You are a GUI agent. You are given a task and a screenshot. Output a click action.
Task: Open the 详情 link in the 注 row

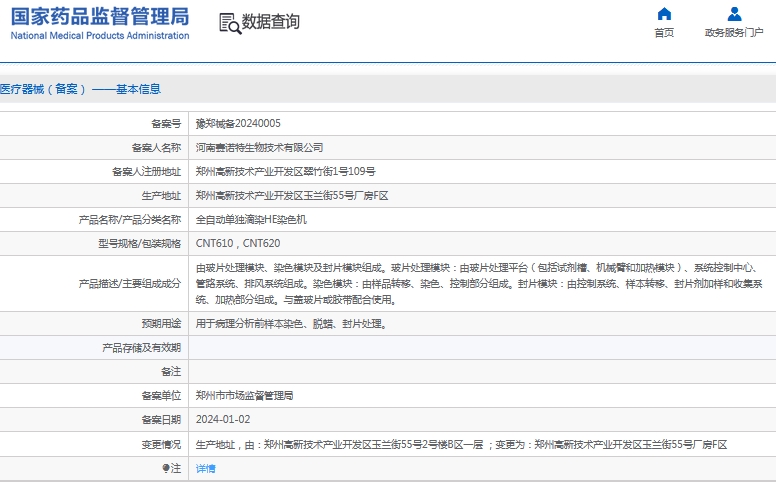click(x=205, y=469)
